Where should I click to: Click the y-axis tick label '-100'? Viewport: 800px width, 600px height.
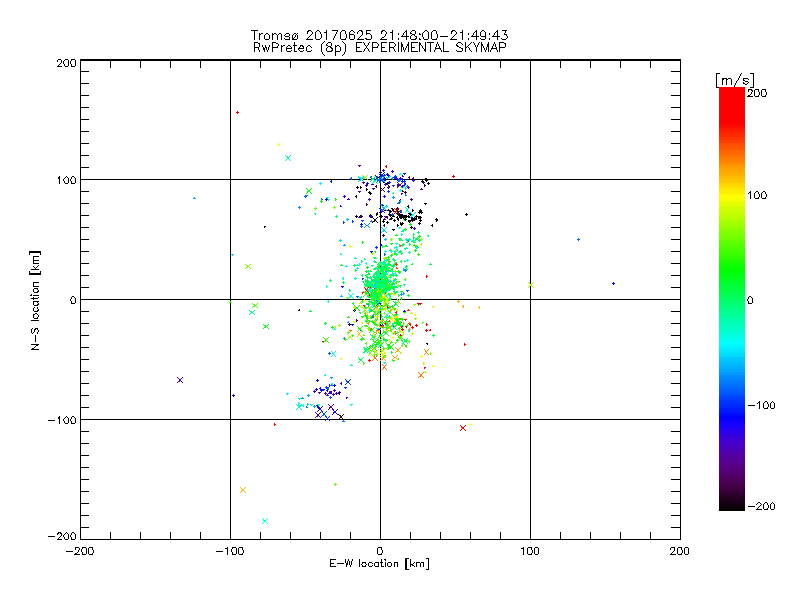(x=62, y=420)
